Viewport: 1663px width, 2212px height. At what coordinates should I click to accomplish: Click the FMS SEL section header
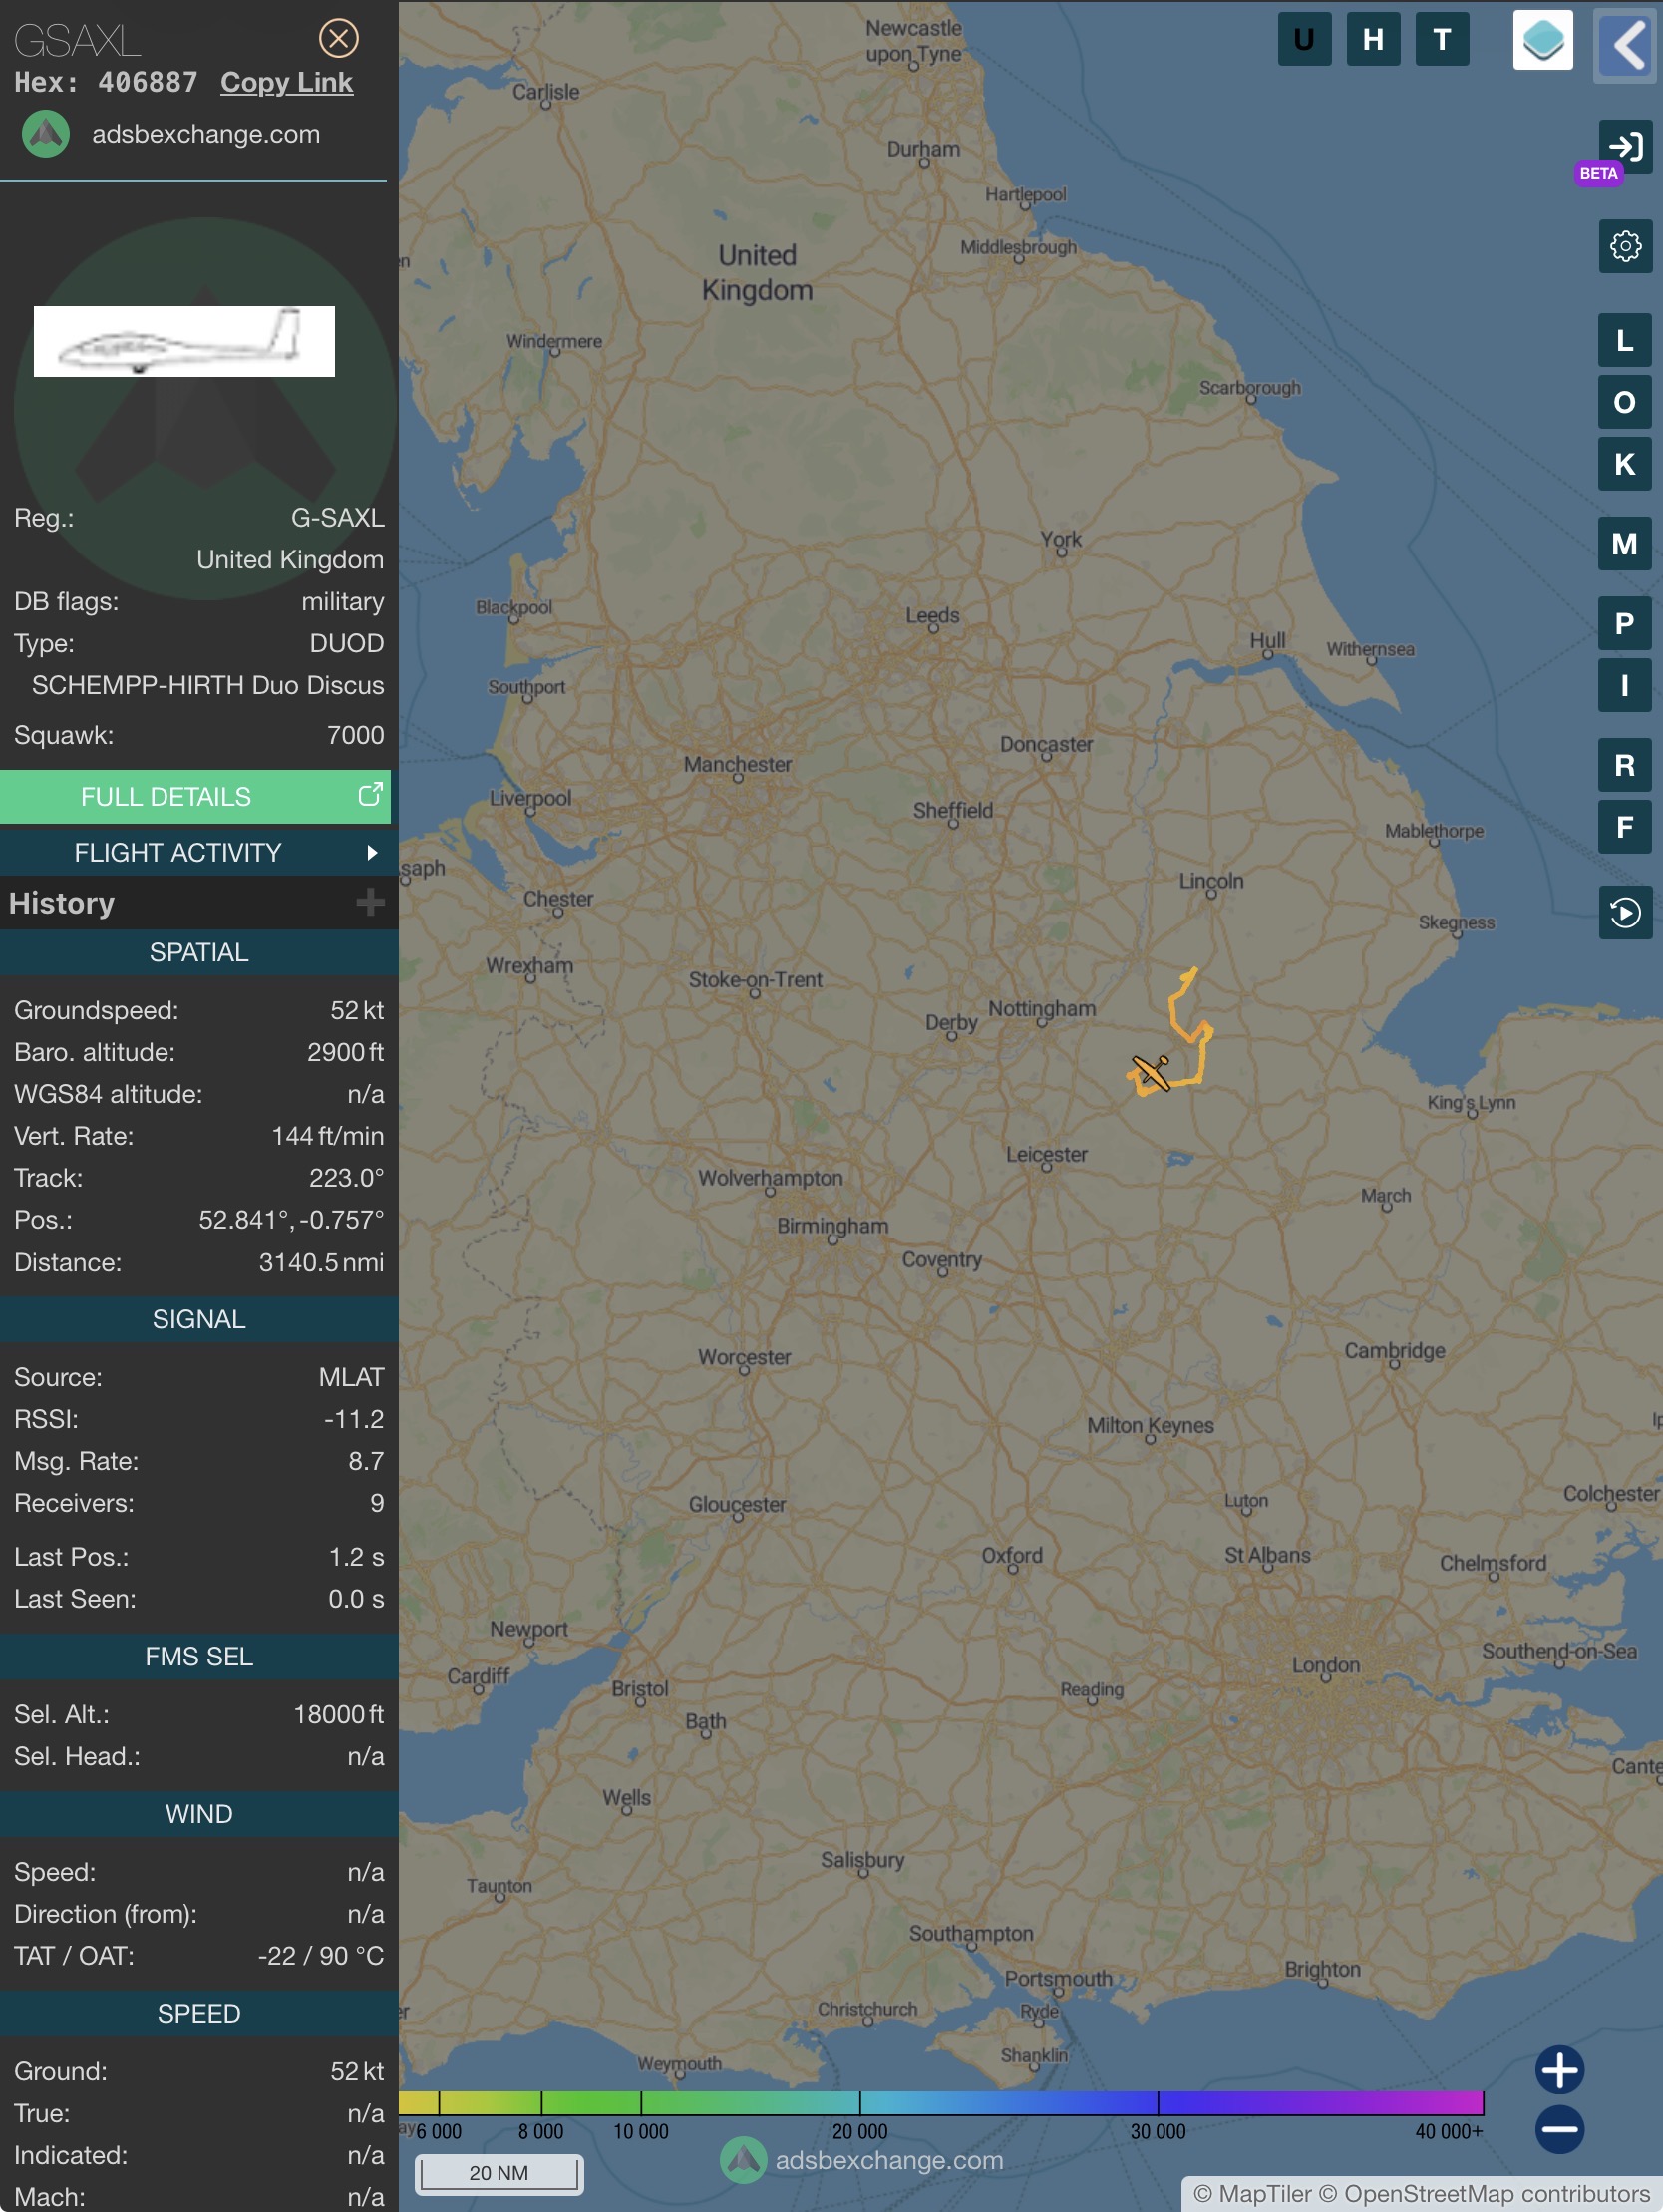(199, 1656)
